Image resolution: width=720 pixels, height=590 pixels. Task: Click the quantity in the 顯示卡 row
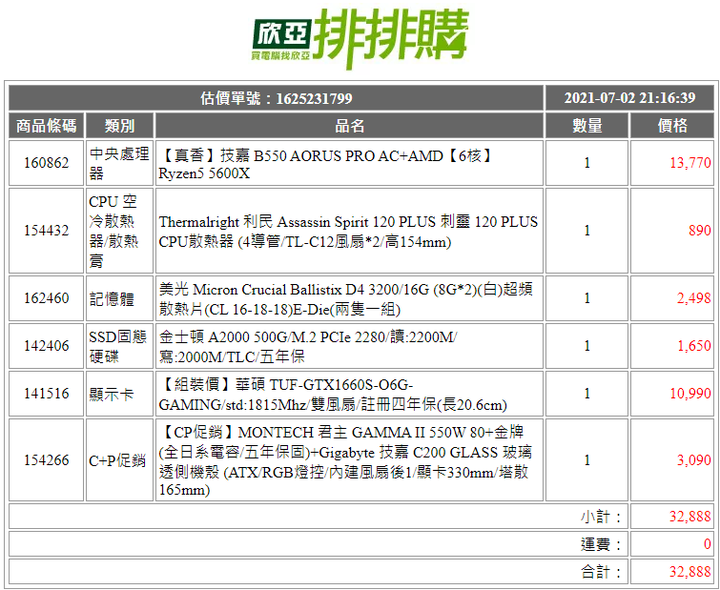click(x=587, y=393)
